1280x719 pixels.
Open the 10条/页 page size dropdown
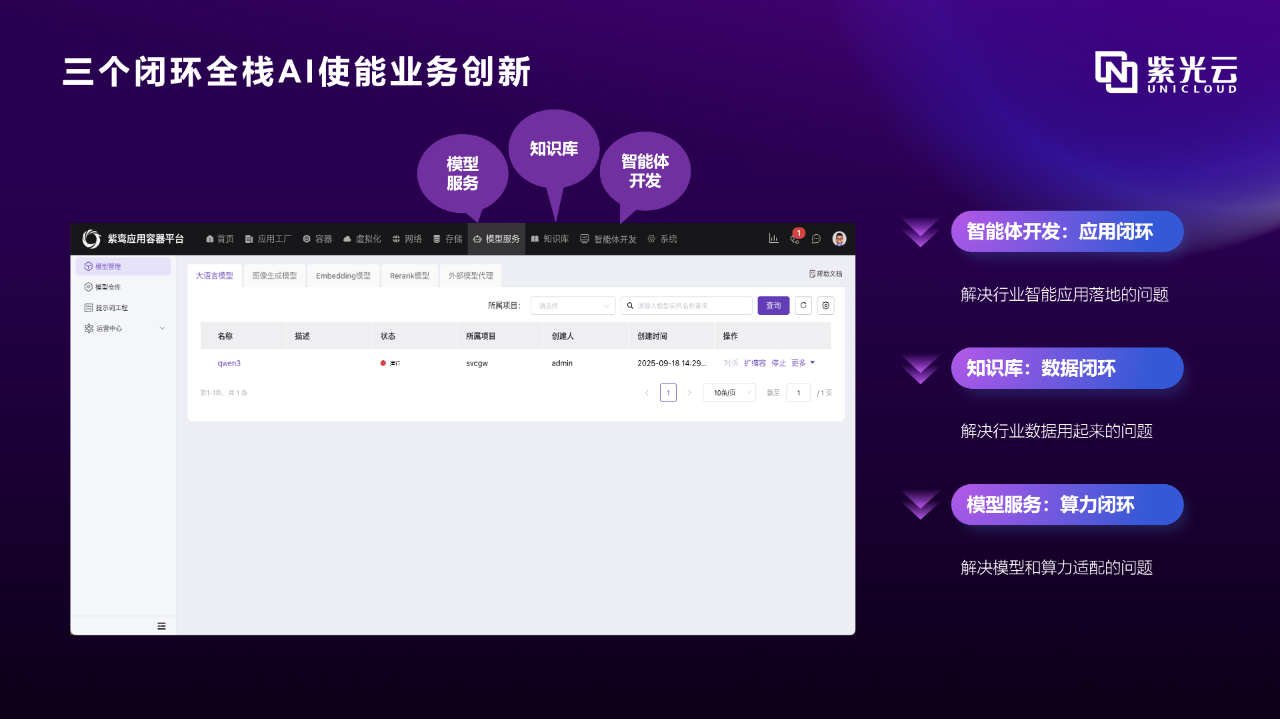[x=729, y=392]
